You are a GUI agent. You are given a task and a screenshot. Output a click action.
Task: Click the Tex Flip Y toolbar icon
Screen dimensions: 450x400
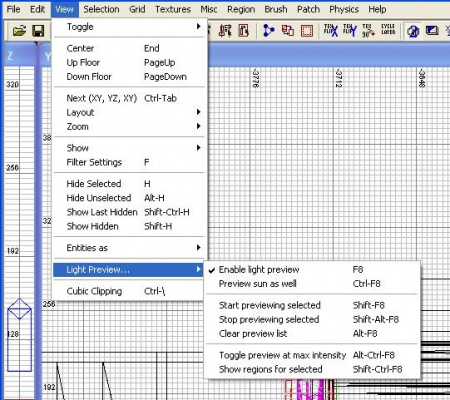[x=350, y=30]
